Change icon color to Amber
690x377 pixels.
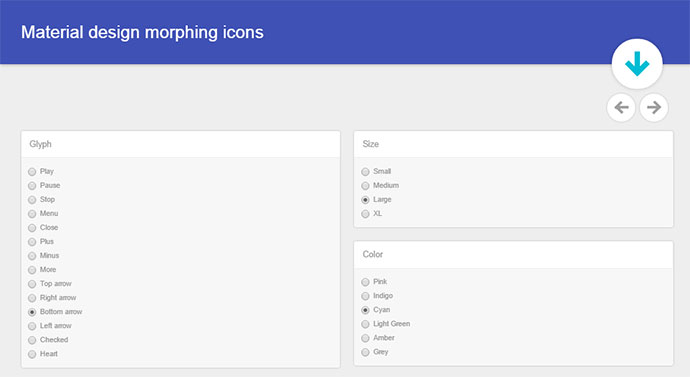point(365,338)
